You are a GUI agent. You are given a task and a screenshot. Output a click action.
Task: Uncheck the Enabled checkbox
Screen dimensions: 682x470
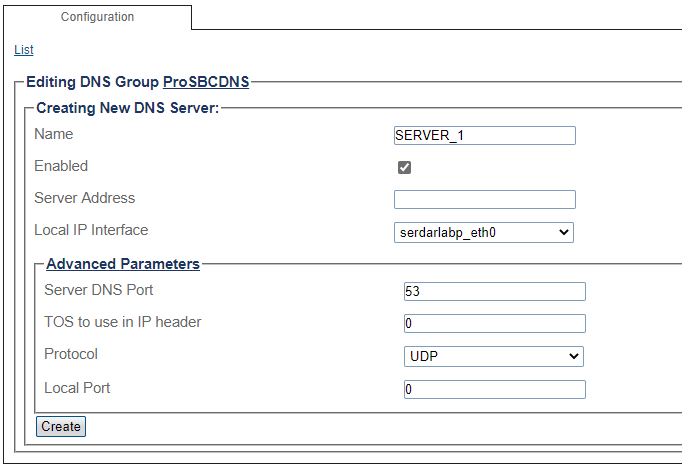[x=405, y=167]
